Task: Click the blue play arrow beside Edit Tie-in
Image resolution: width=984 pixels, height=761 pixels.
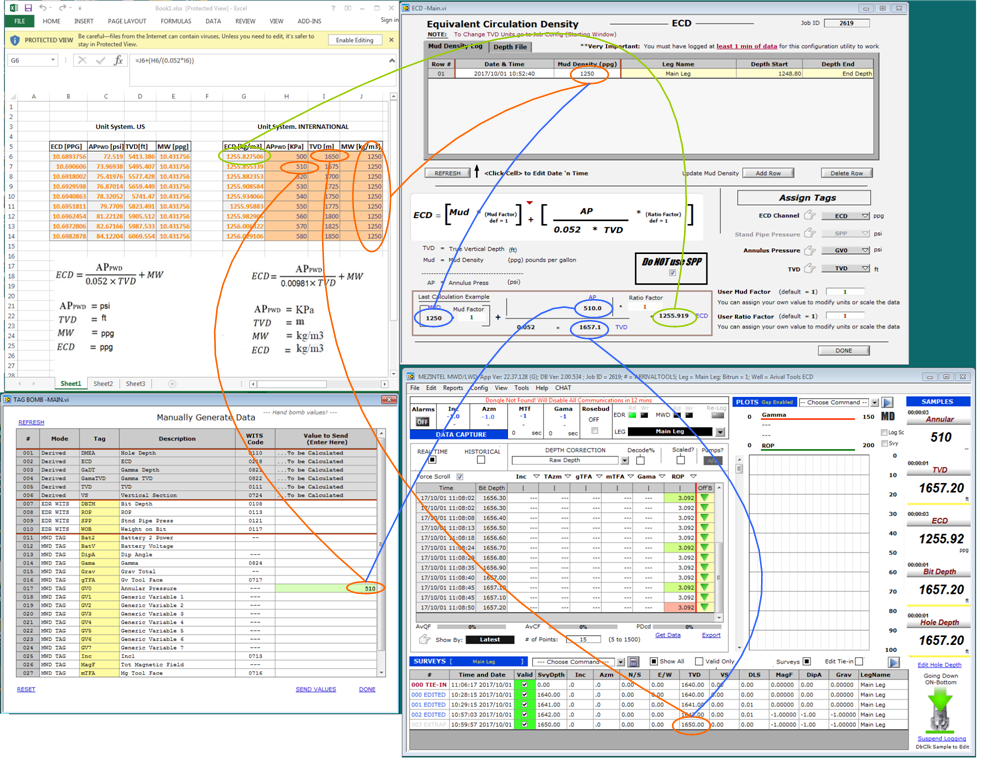Action: [894, 662]
